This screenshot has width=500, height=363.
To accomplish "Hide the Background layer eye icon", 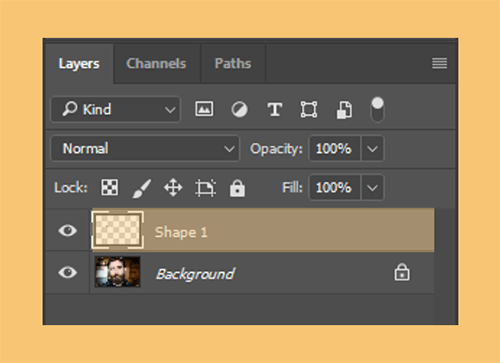I will point(68,272).
